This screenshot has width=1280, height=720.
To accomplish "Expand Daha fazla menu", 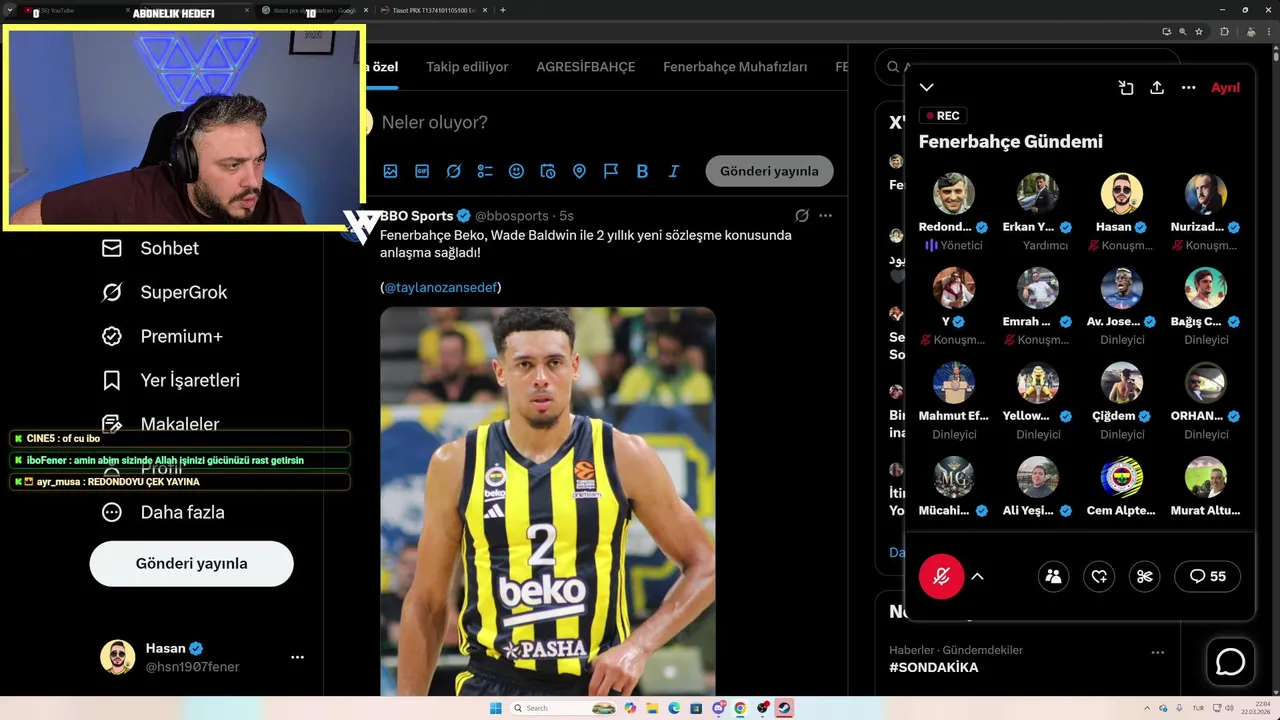I will (x=163, y=512).
